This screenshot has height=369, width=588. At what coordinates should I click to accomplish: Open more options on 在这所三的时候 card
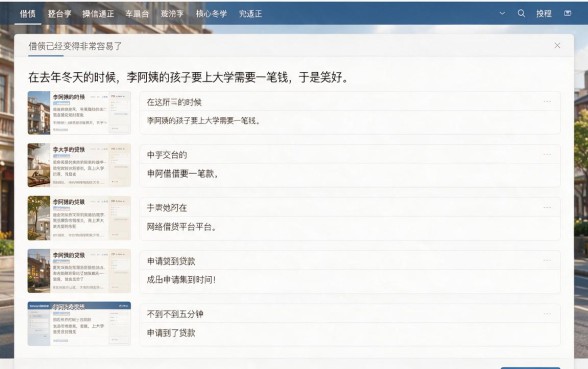547,102
